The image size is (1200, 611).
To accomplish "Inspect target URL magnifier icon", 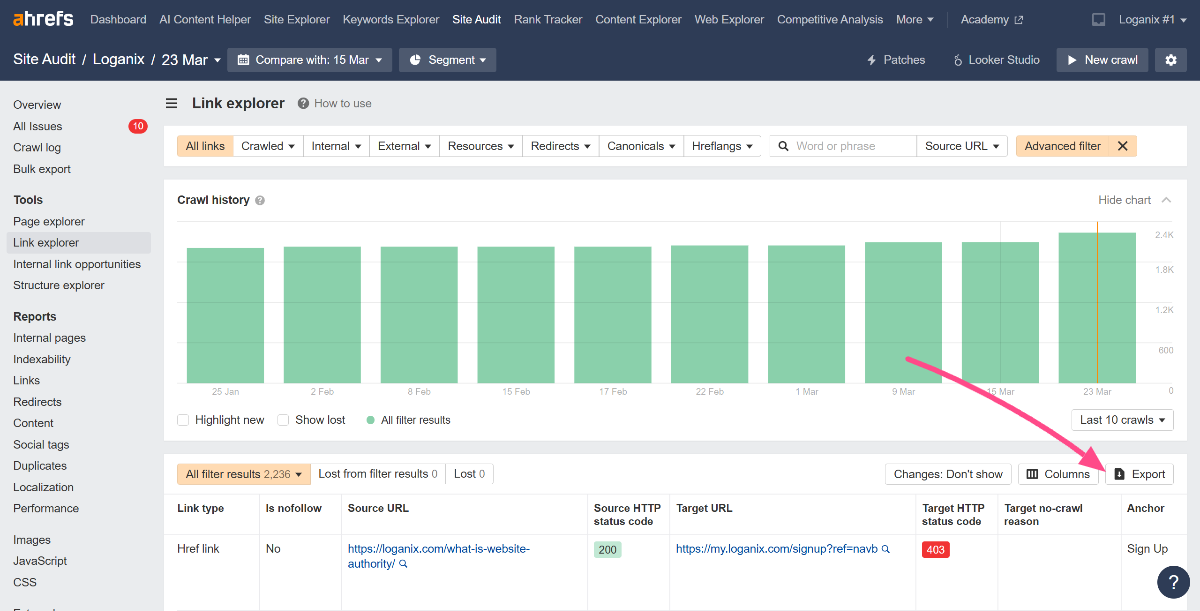I will pos(886,549).
